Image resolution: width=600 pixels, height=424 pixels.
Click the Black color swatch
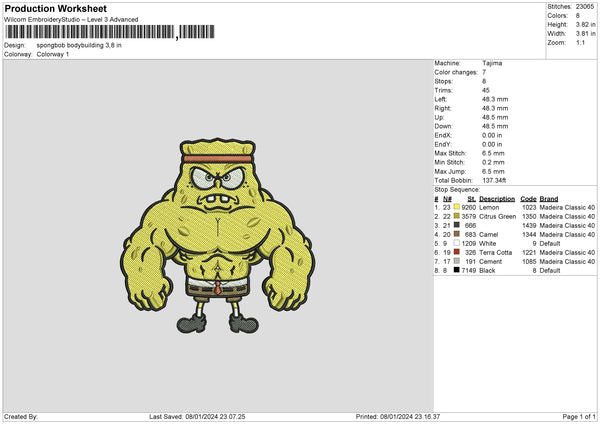pyautogui.click(x=457, y=270)
